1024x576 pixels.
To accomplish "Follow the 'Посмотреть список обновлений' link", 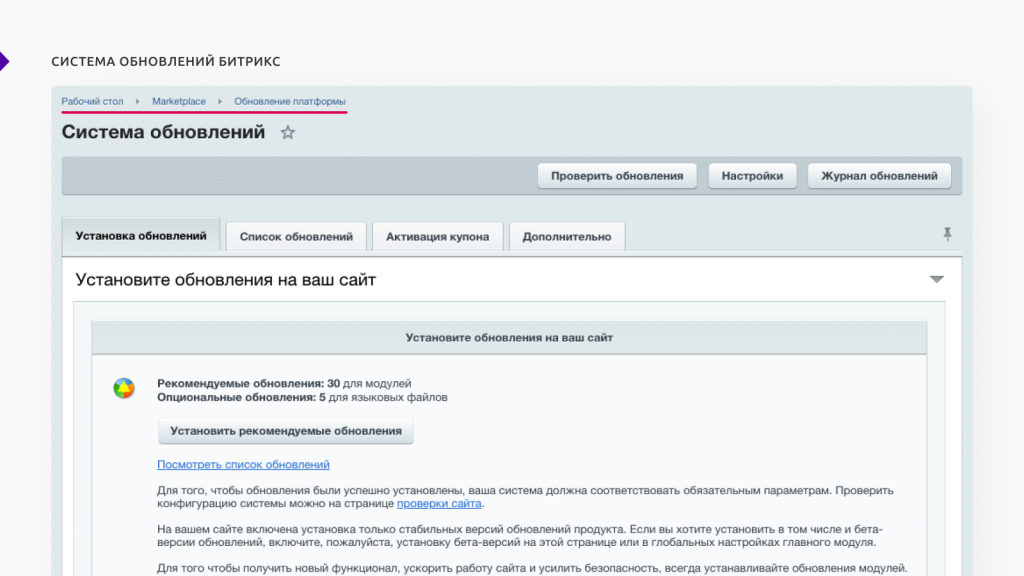I will 243,464.
